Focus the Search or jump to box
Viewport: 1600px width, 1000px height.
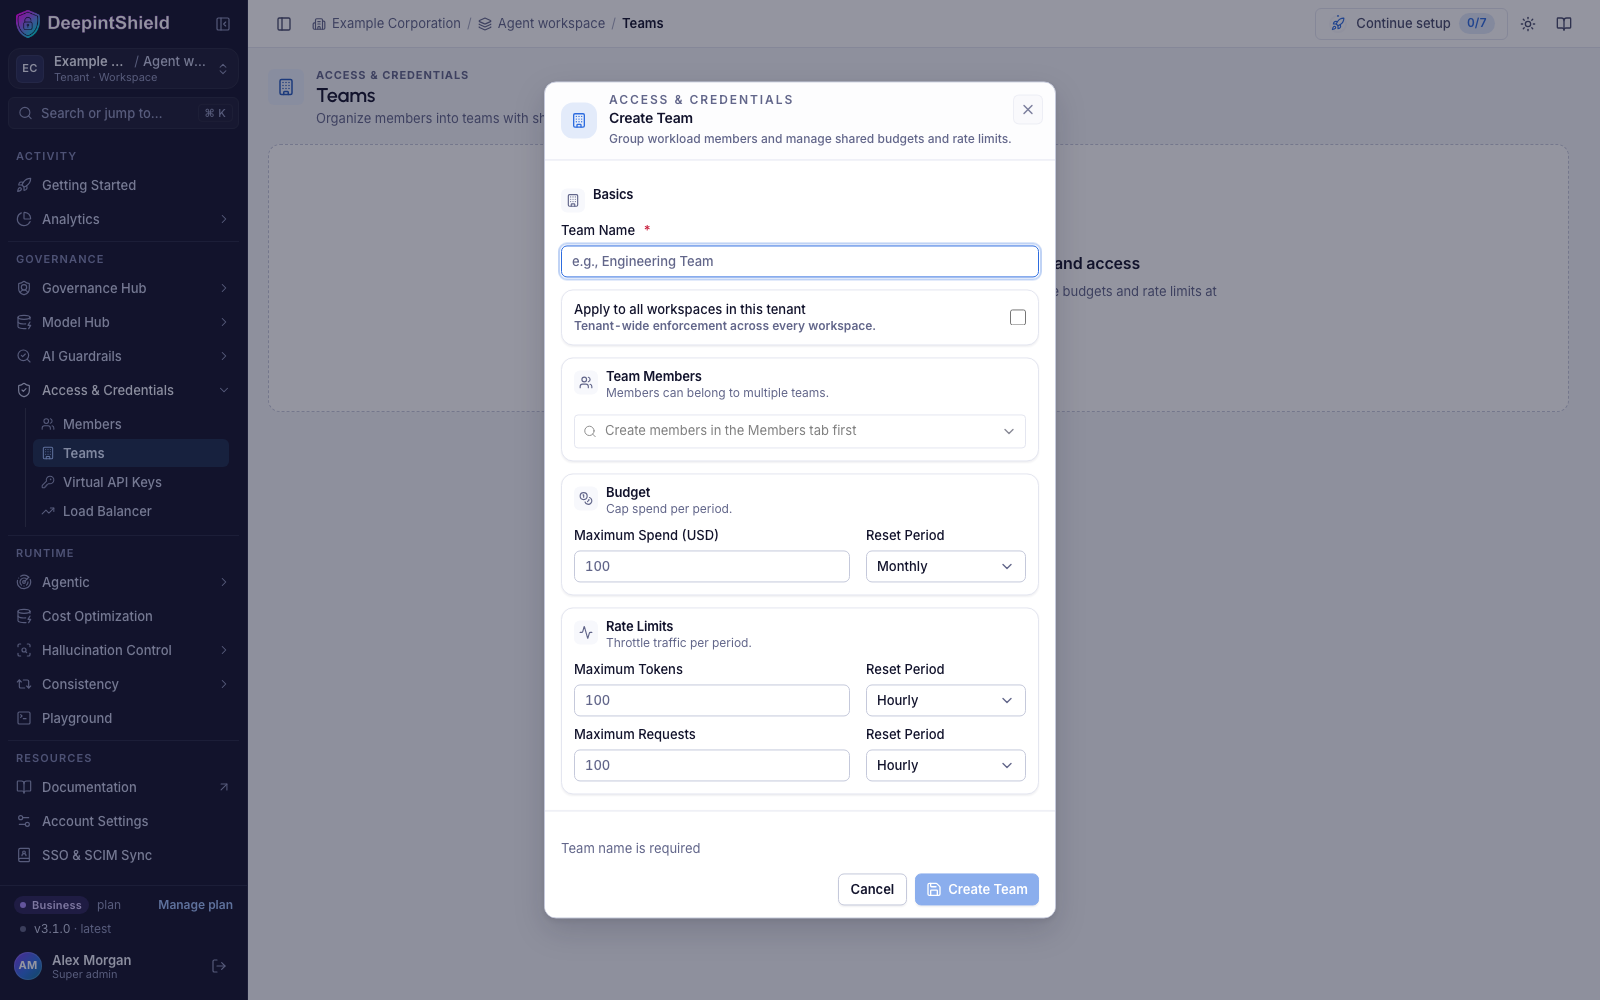click(x=124, y=113)
